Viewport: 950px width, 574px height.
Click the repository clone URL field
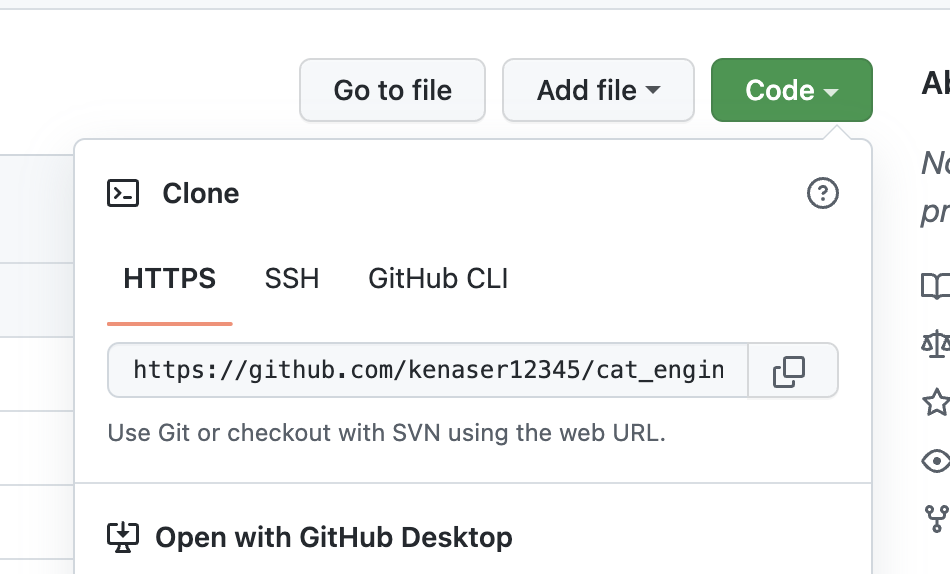click(428, 371)
